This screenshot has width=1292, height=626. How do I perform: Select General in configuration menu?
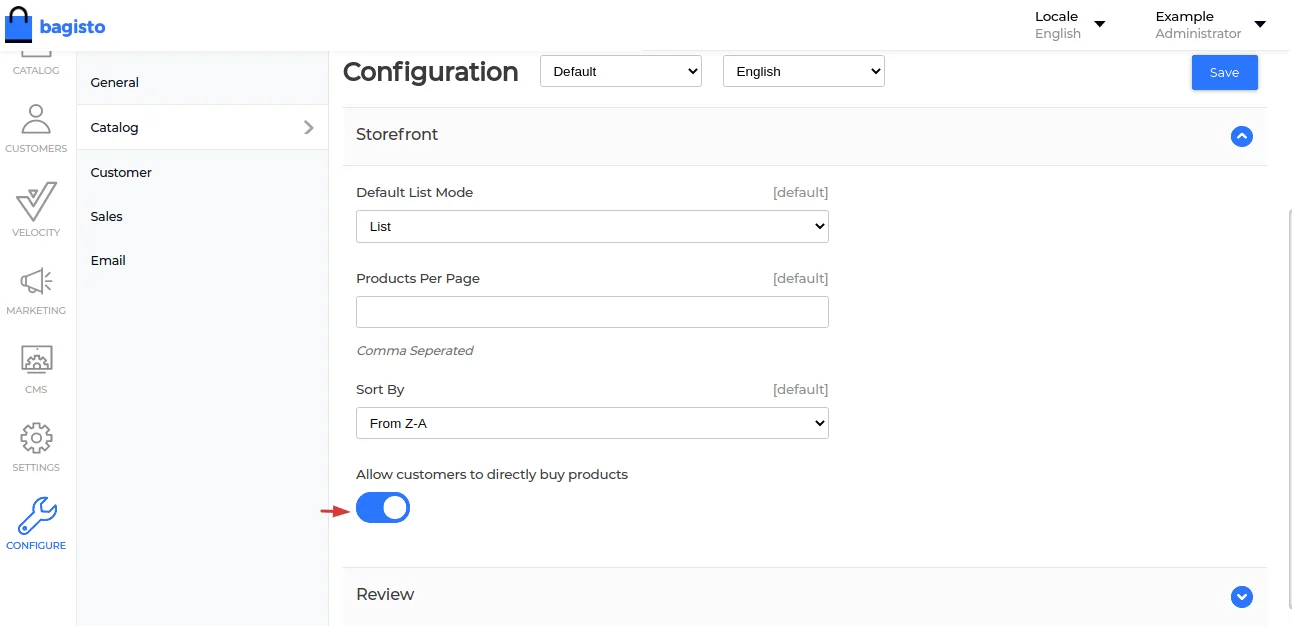[x=115, y=83]
